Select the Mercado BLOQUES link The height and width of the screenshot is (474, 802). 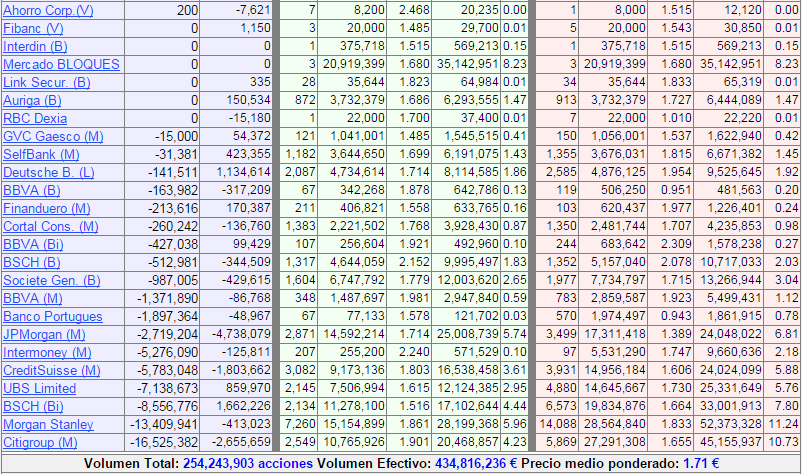coord(61,64)
